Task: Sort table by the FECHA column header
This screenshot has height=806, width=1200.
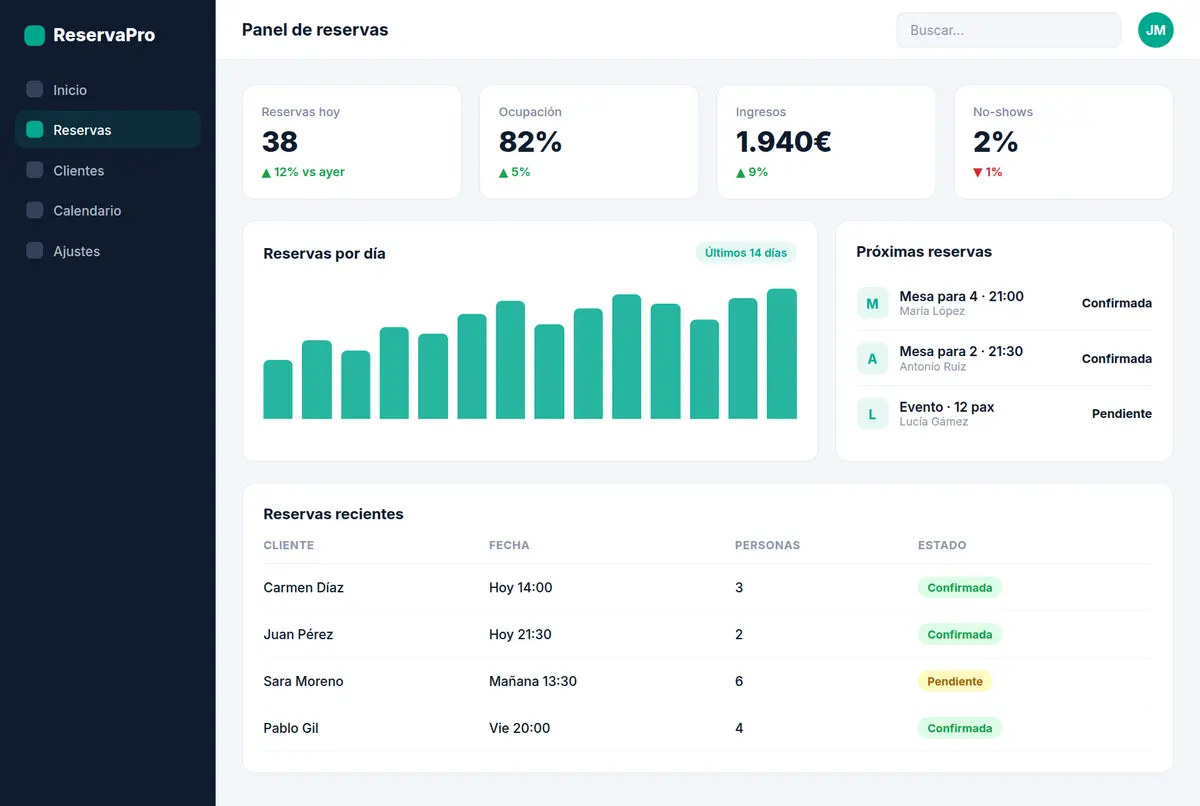Action: (x=509, y=545)
